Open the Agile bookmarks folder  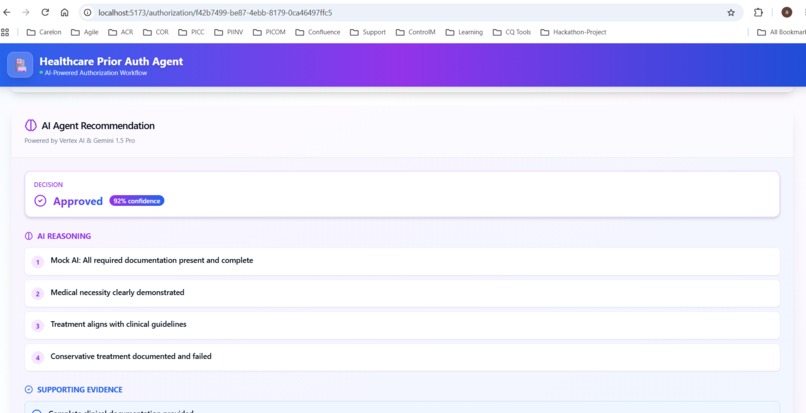click(84, 32)
